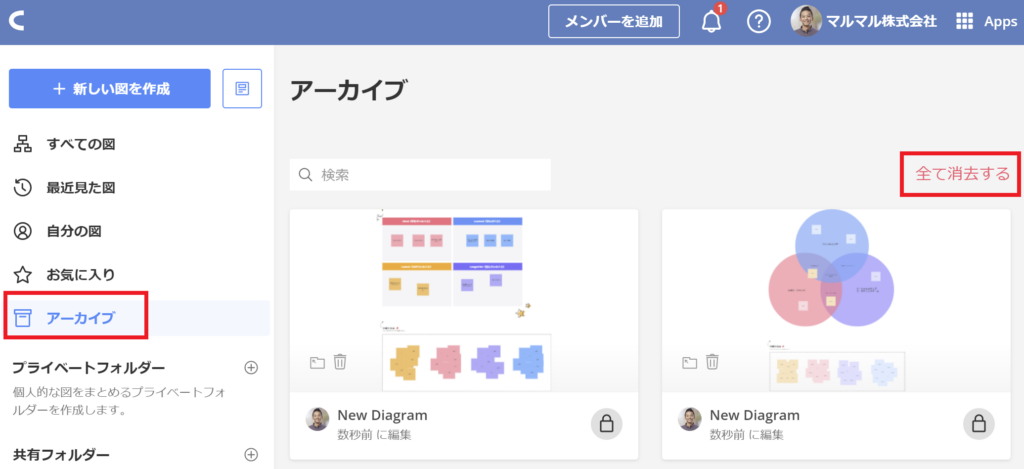
Task: Click メンバーを追加 button
Action: click(x=614, y=21)
